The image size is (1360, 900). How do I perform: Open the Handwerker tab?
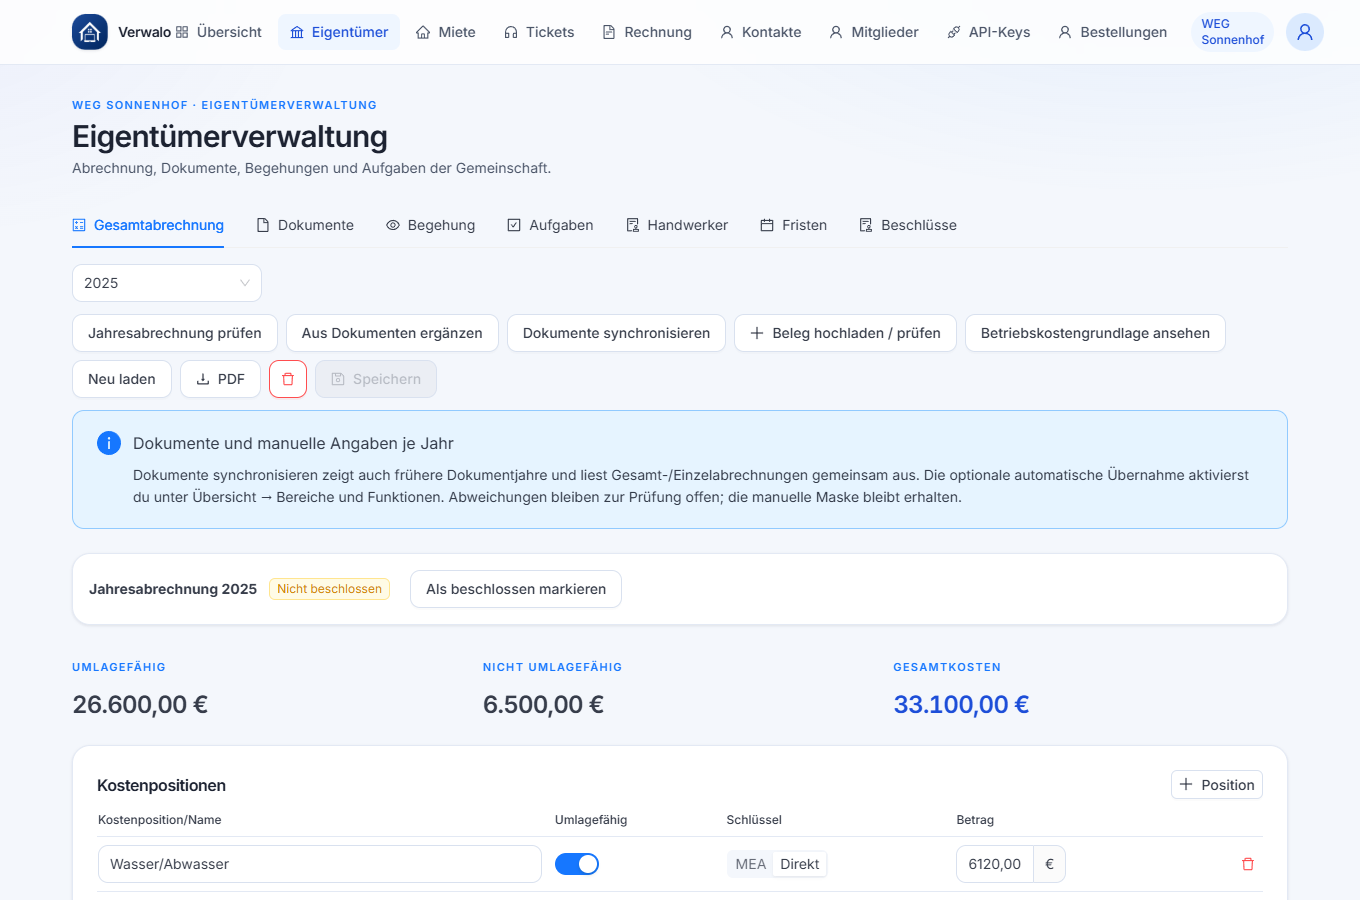677,225
